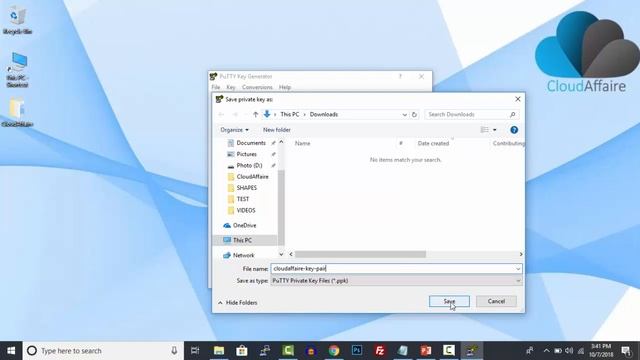Viewport: 640px width, 360px height.
Task: Open the Windows Start menu
Action: (x=11, y=351)
